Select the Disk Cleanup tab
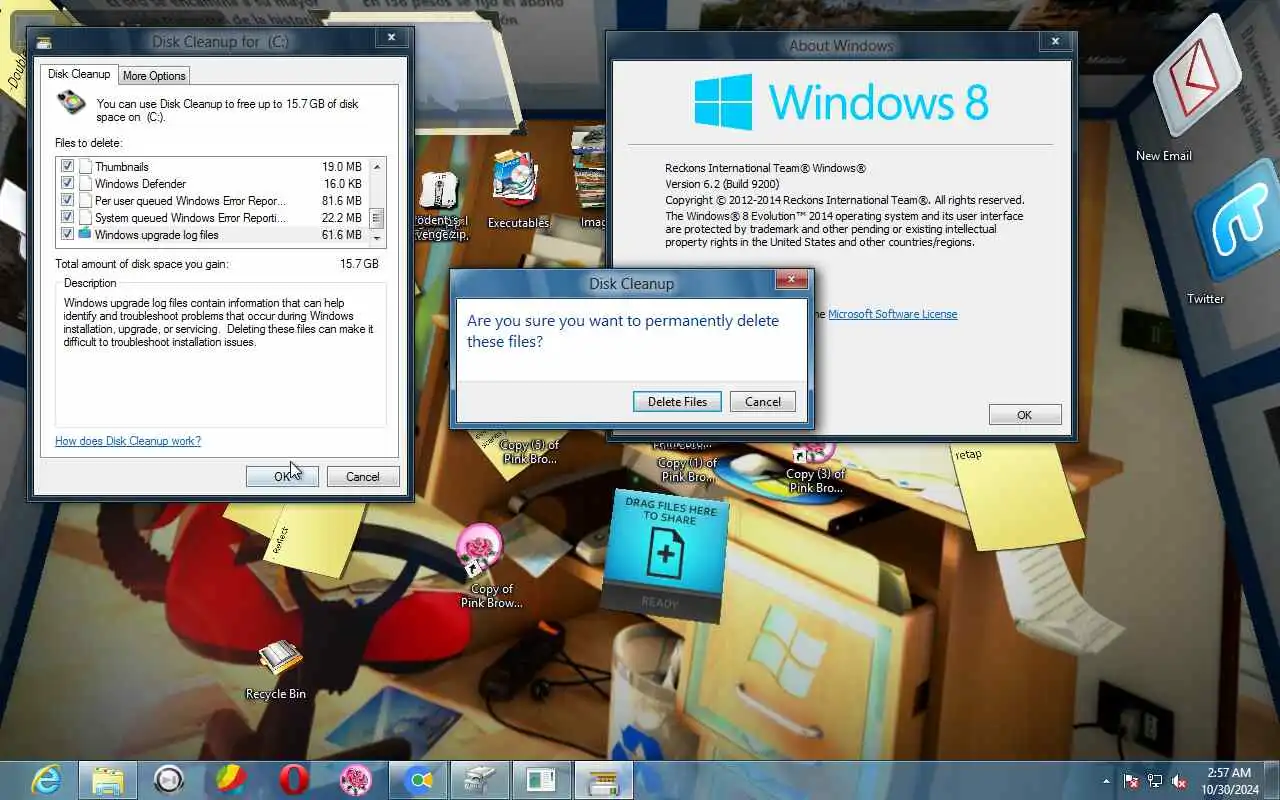This screenshot has width=1280, height=800. 79,74
